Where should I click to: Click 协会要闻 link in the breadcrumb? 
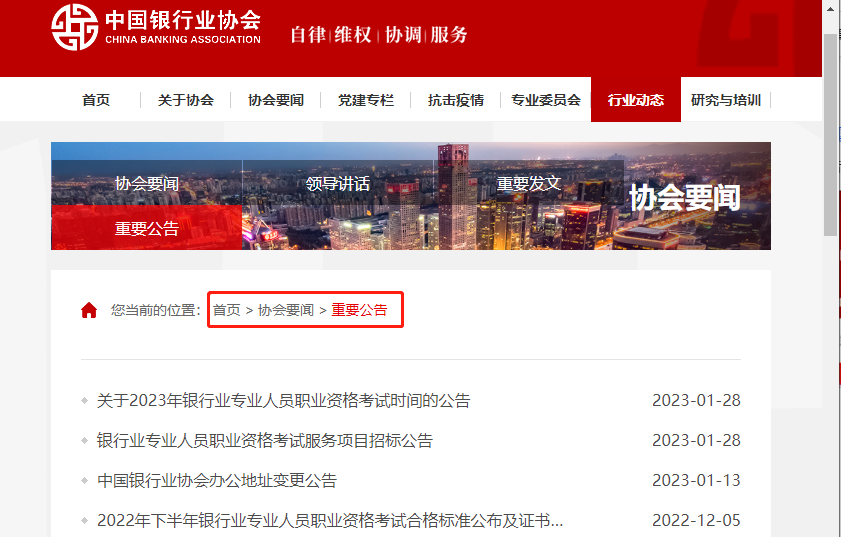pos(286,310)
